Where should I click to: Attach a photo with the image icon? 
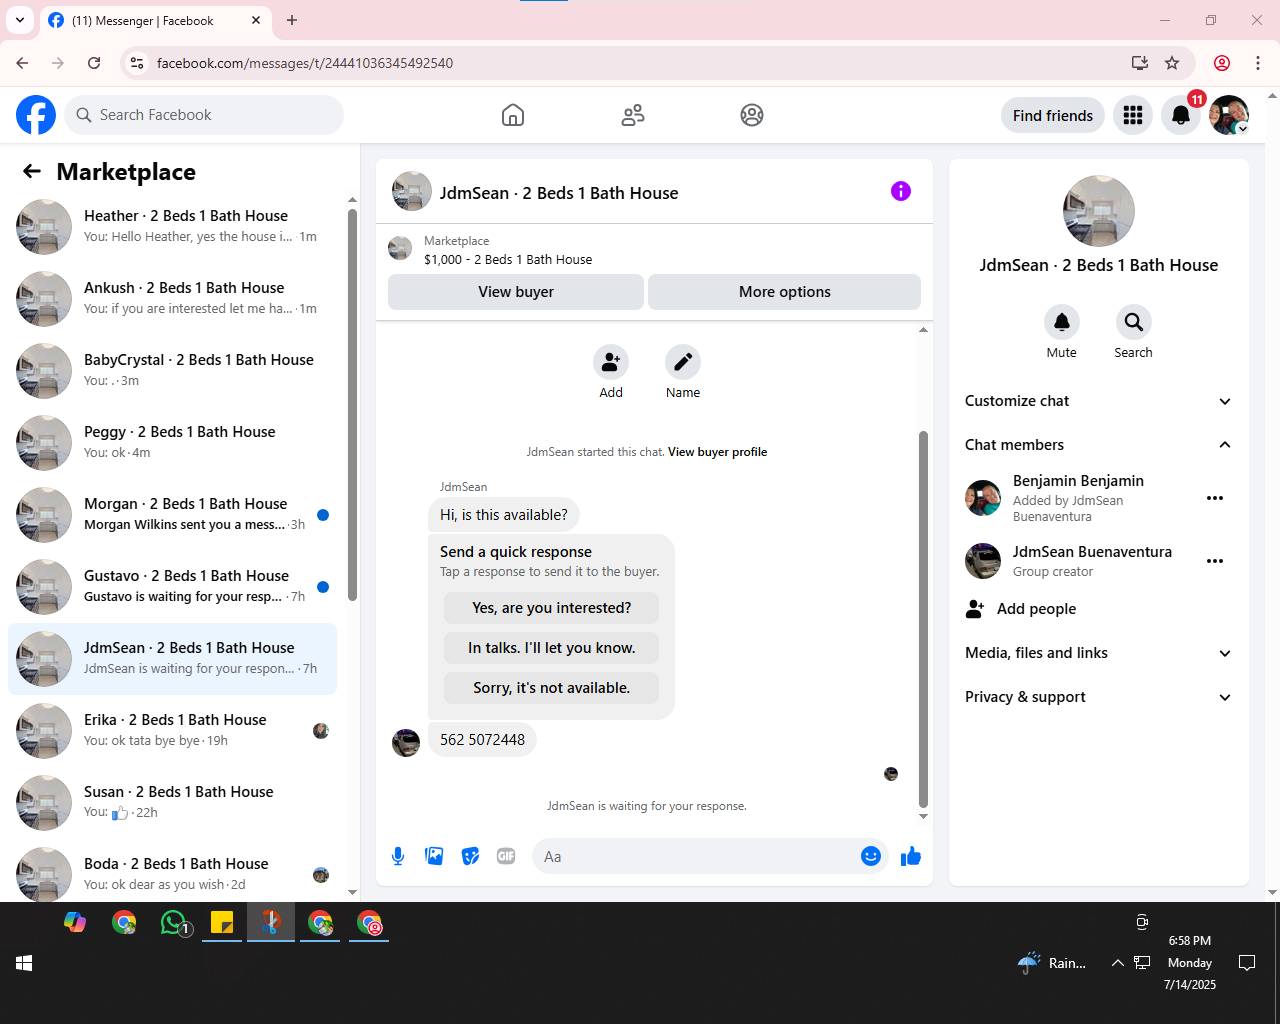pos(434,856)
